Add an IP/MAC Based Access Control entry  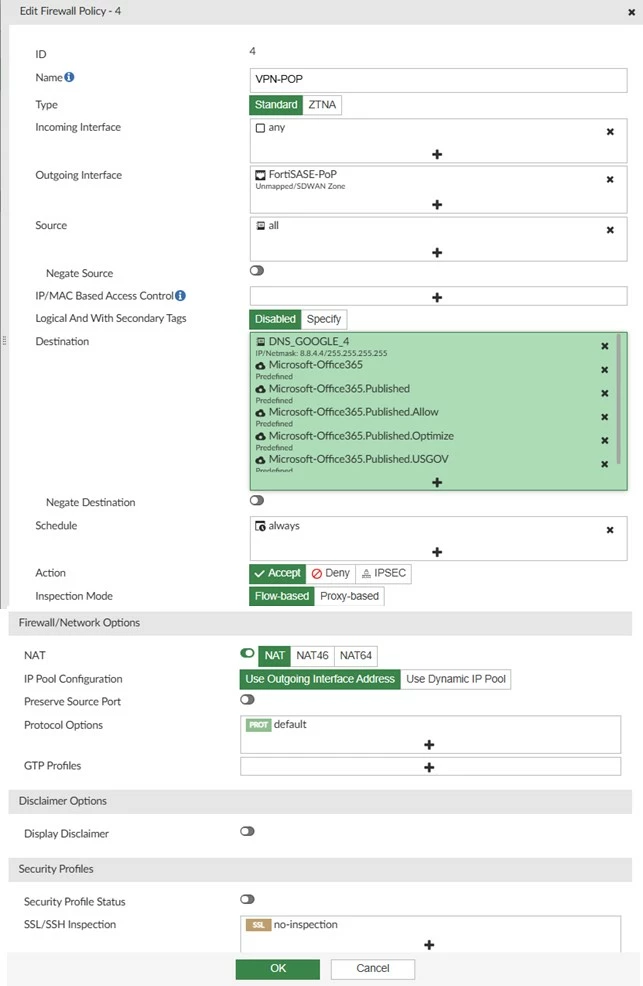pos(437,297)
